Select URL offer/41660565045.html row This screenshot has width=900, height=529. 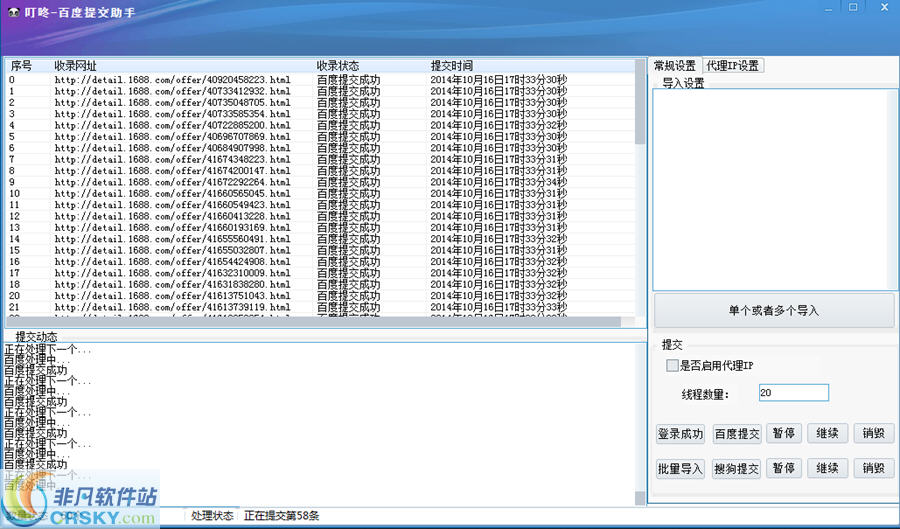(320, 193)
